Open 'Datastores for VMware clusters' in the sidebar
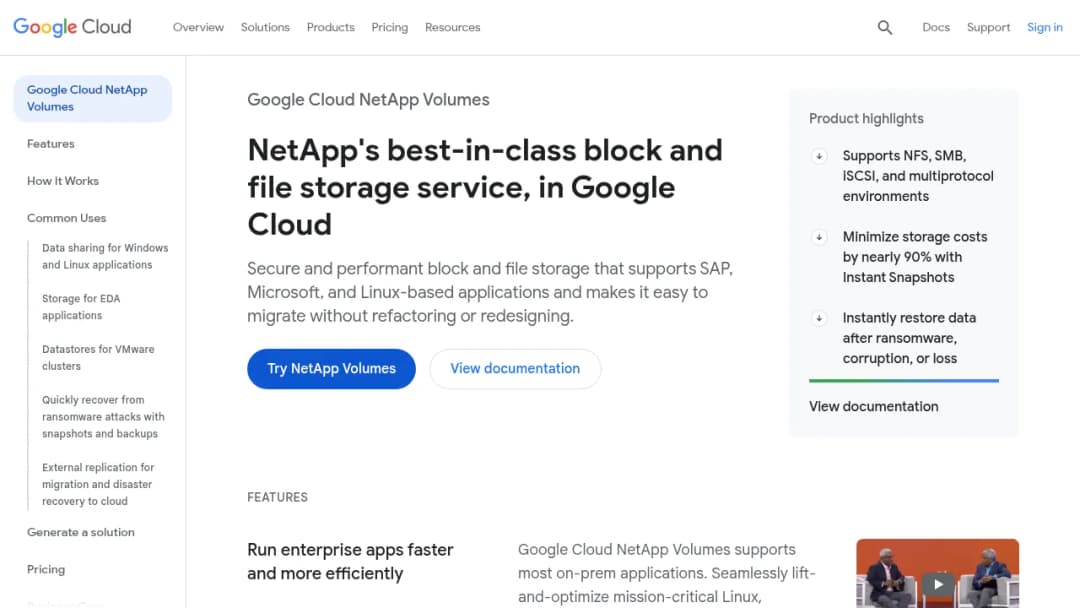The height and width of the screenshot is (608, 1080). pos(98,357)
